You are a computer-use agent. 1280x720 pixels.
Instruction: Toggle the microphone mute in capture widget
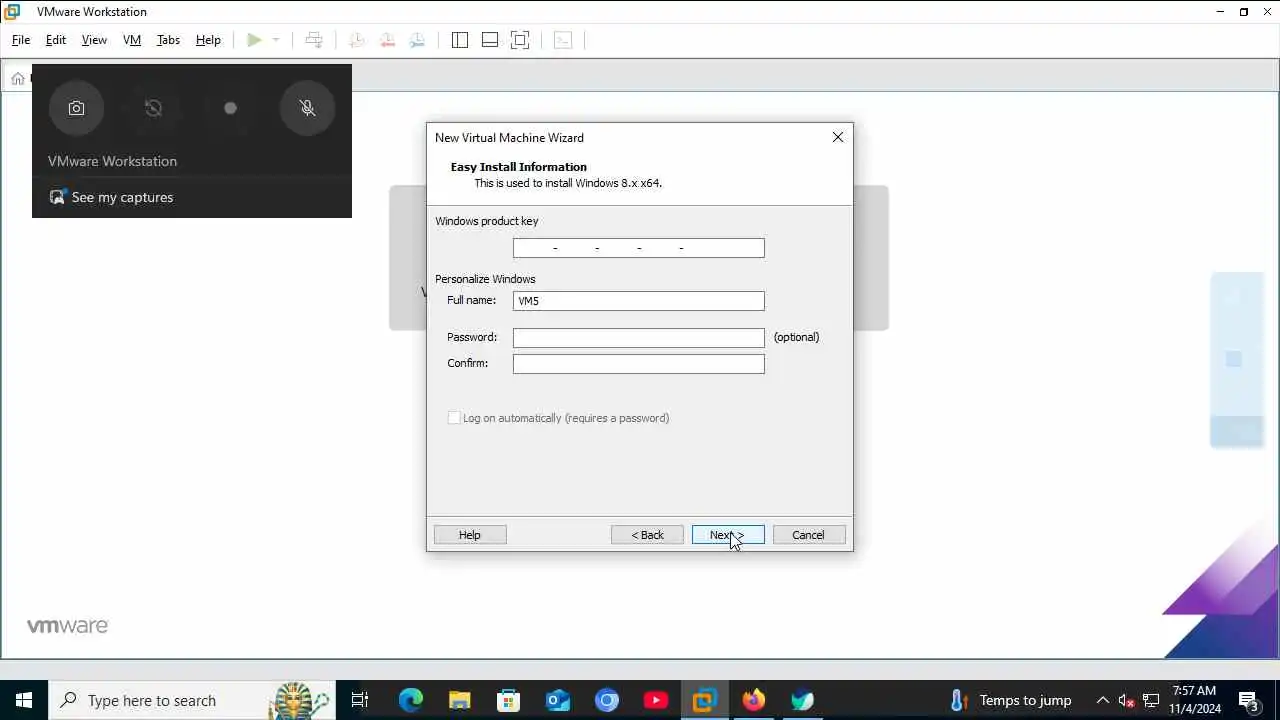tap(307, 108)
